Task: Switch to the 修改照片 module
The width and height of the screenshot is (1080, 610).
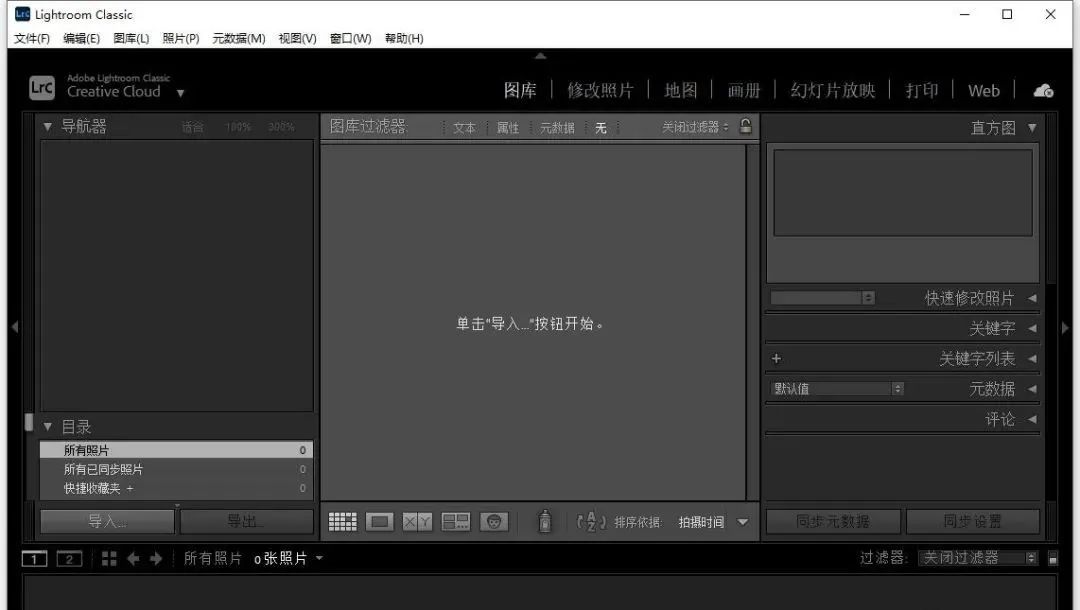Action: pos(600,89)
